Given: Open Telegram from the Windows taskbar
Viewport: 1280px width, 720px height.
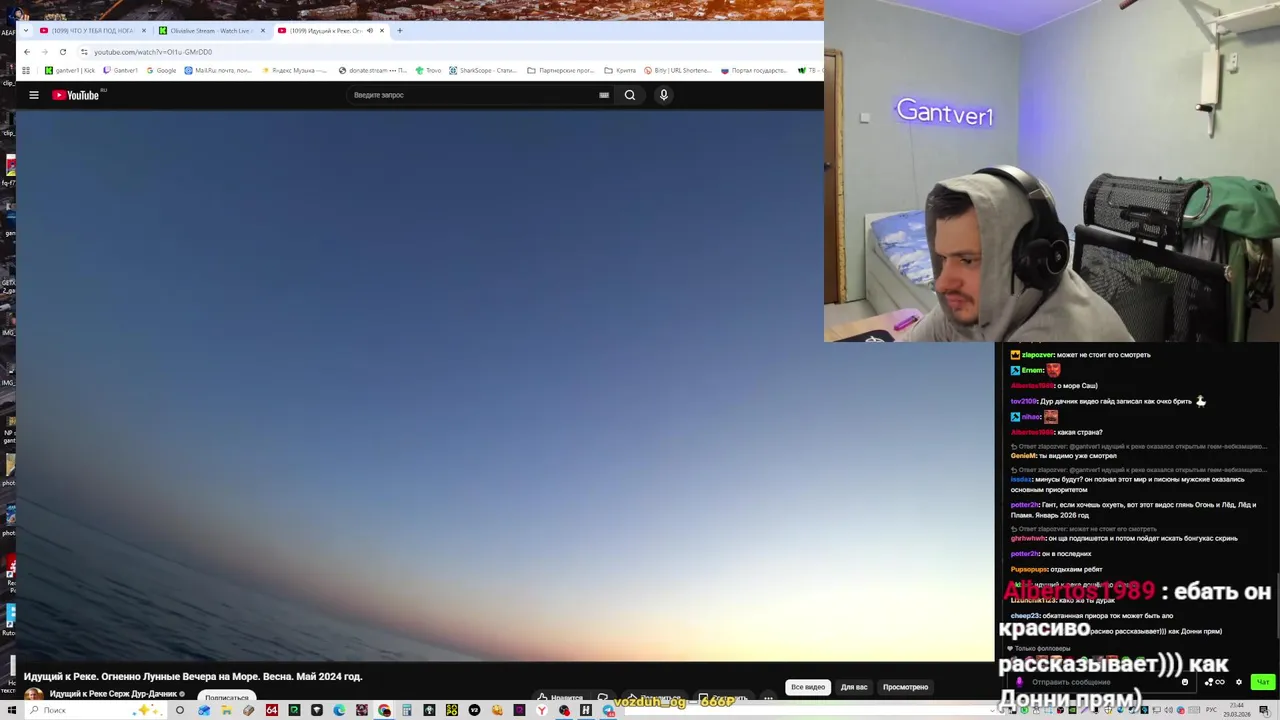Looking at the screenshot, I should click(x=609, y=710).
